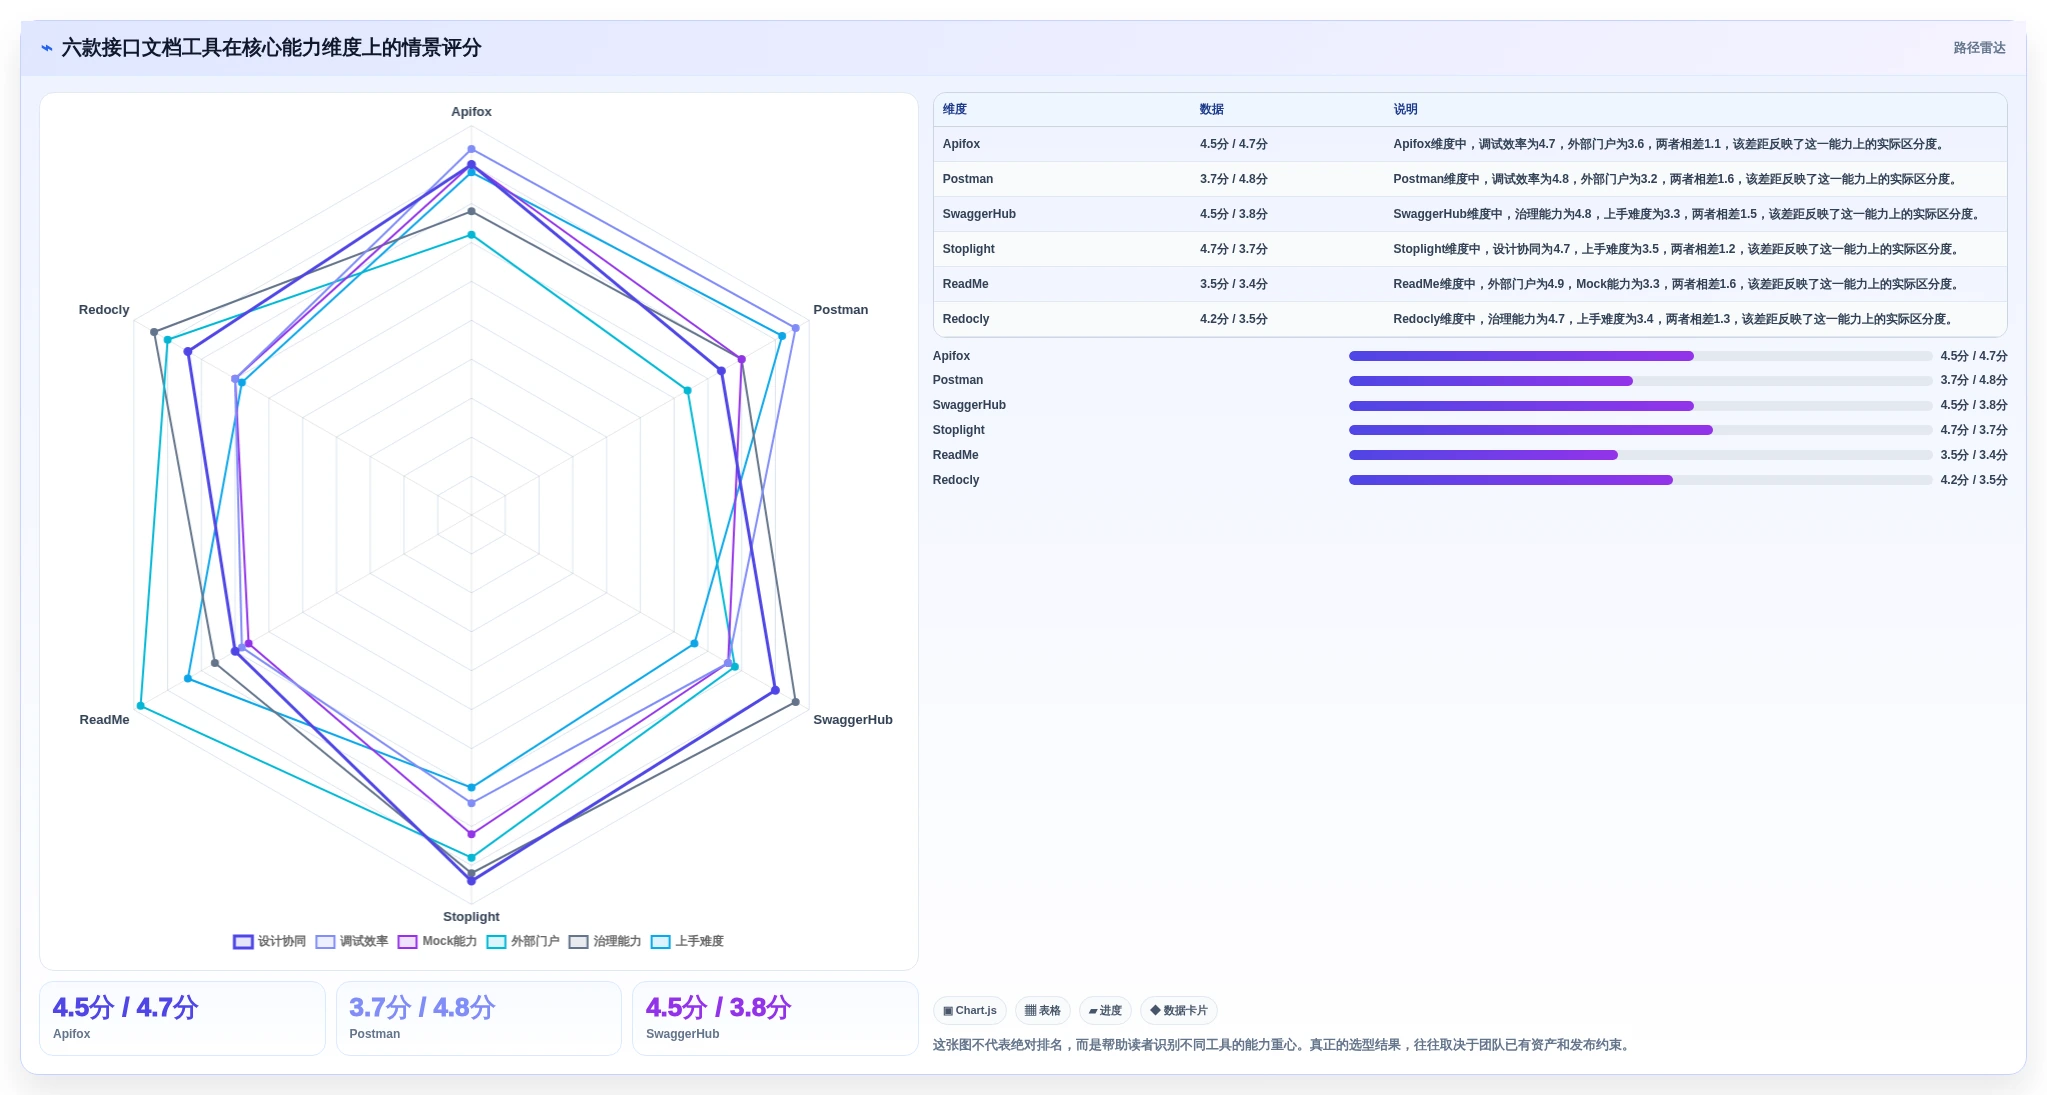Viewport: 2047px width, 1095px height.
Task: Click the footer note starting 这张图不代表绝对排名
Action: pyautogui.click(x=1284, y=1045)
